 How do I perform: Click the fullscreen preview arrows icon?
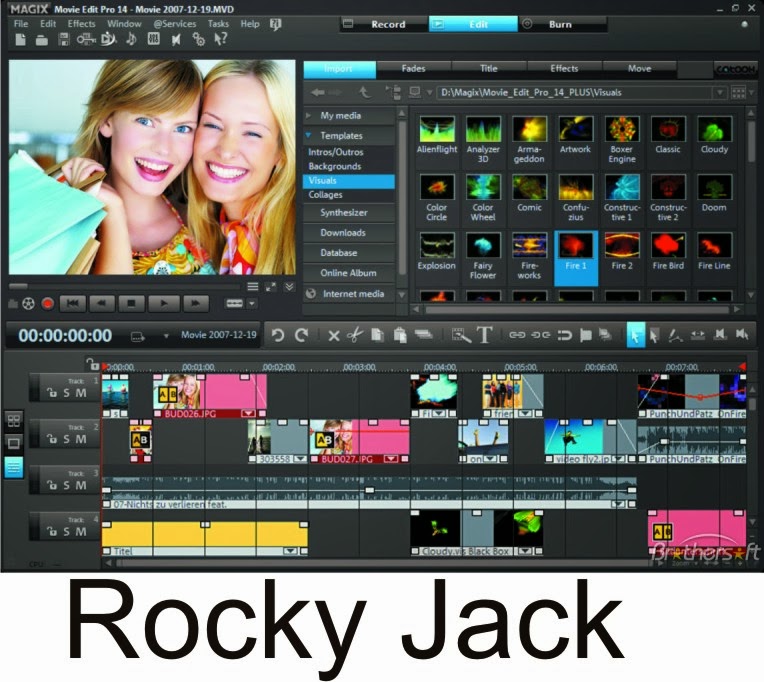[271, 287]
